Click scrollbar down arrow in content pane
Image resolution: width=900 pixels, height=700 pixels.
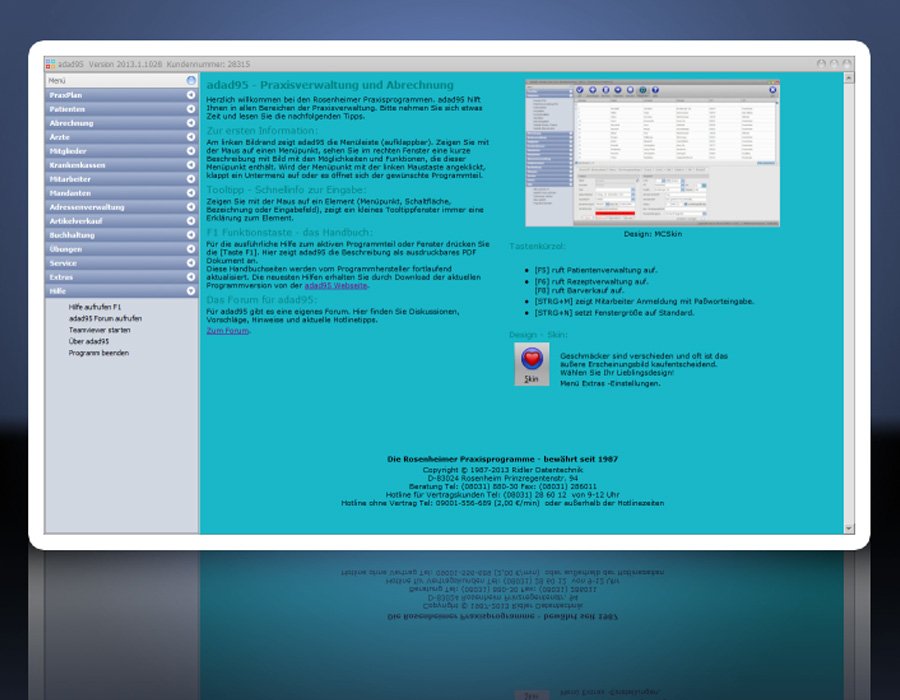click(849, 528)
